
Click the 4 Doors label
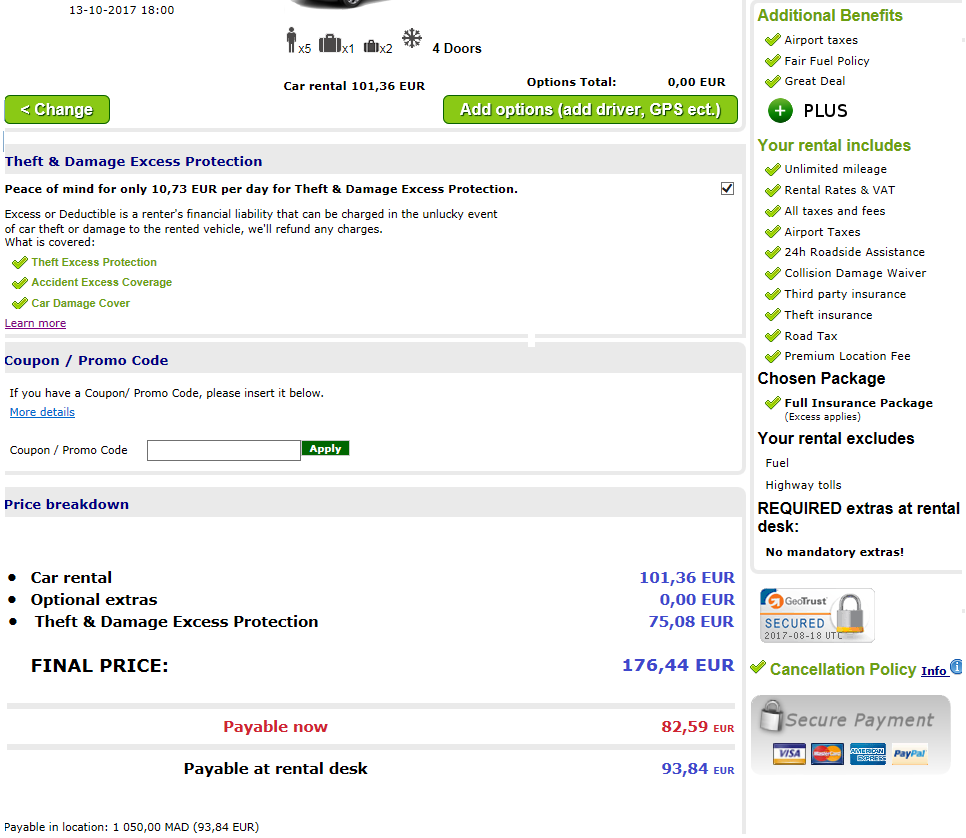(x=457, y=48)
